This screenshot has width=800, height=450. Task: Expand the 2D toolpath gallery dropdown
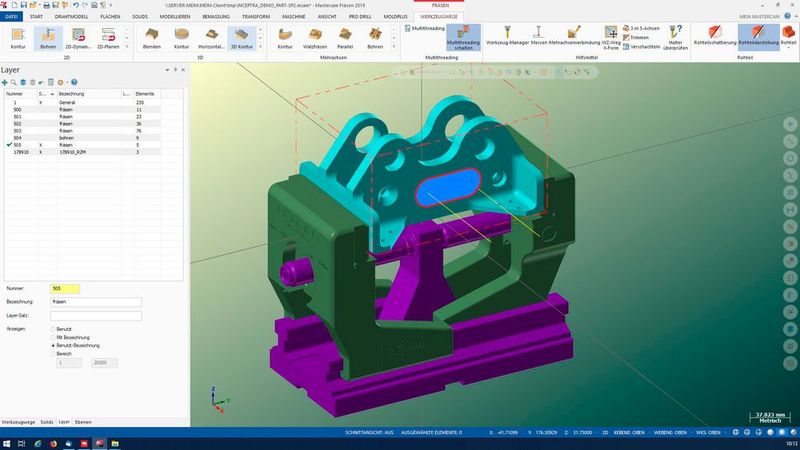[127, 45]
